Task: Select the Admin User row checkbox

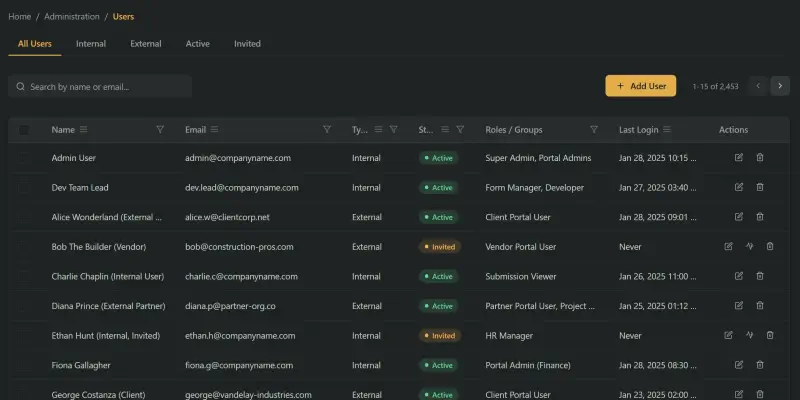Action: point(24,158)
